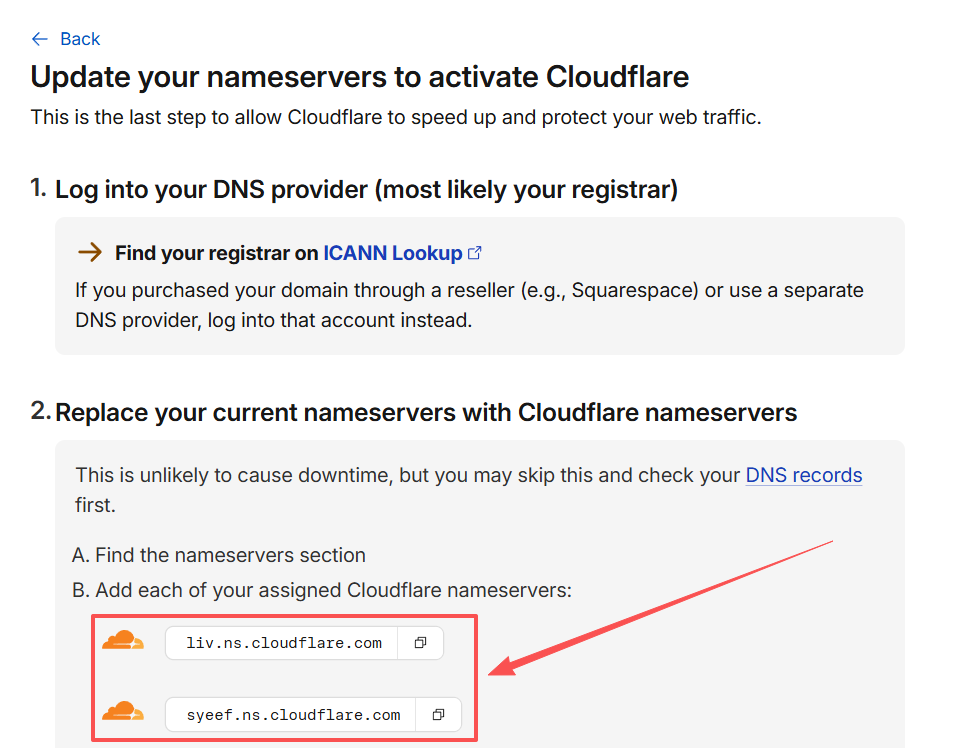Screen dimensions: 957x748
Task: Click the paragraph 'If you purchased your domain through a reseller'
Action: [469, 304]
